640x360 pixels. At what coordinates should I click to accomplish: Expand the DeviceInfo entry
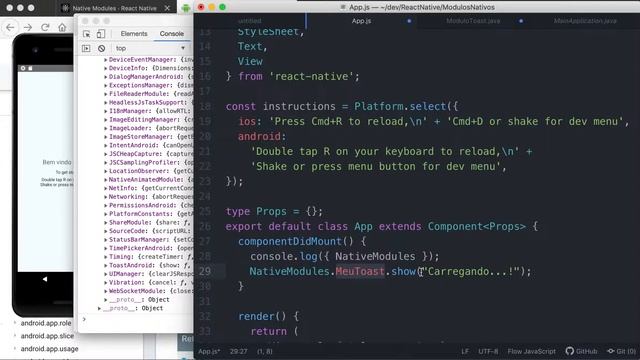tap(106, 68)
